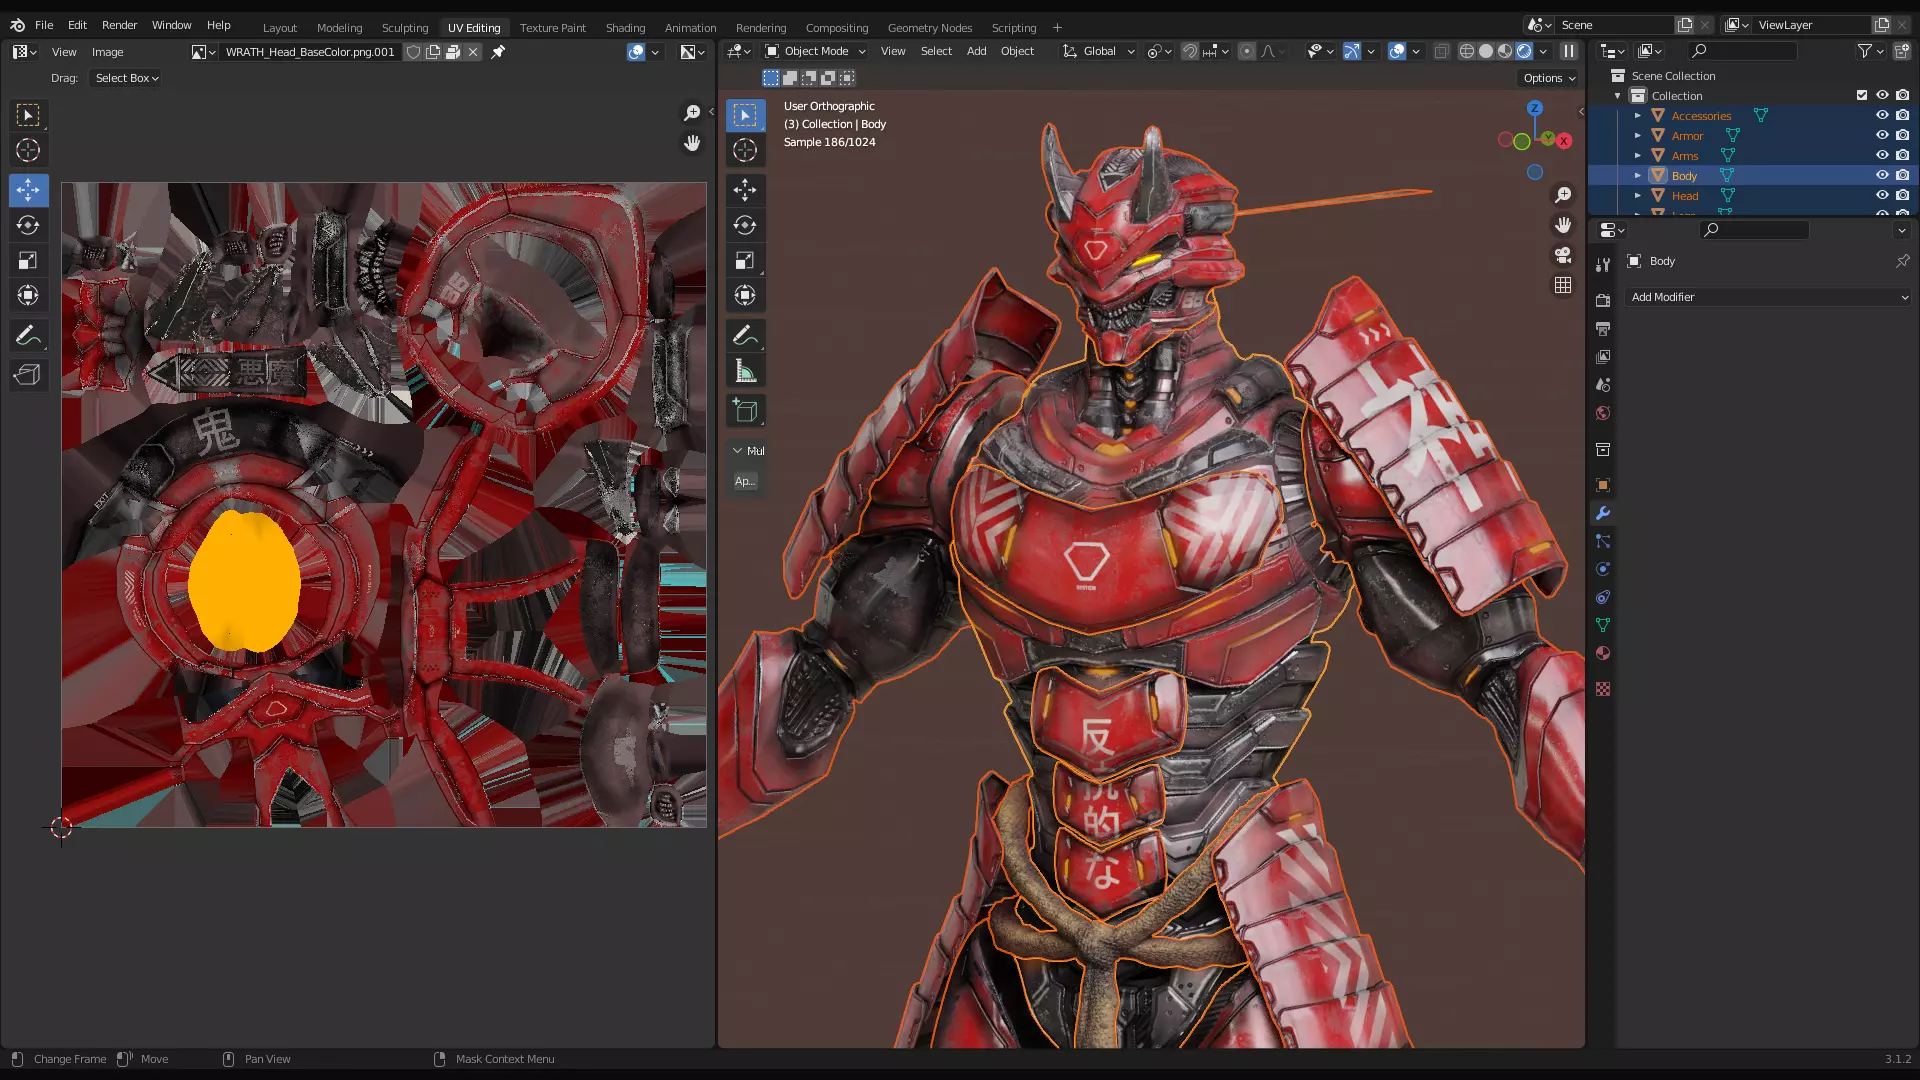The height and width of the screenshot is (1080, 1920).
Task: Unlink the WRATH_Head_BaseColor image
Action: pos(474,52)
